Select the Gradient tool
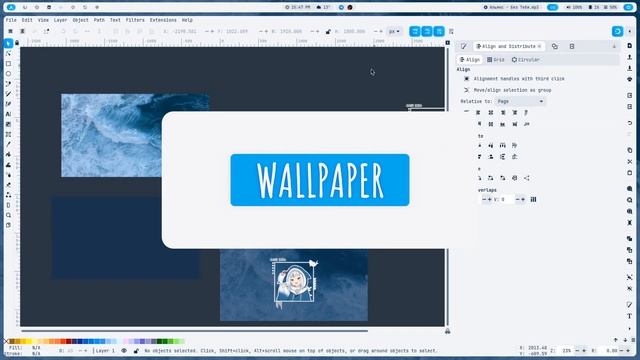Screen dimensions: 640x360 (8, 124)
